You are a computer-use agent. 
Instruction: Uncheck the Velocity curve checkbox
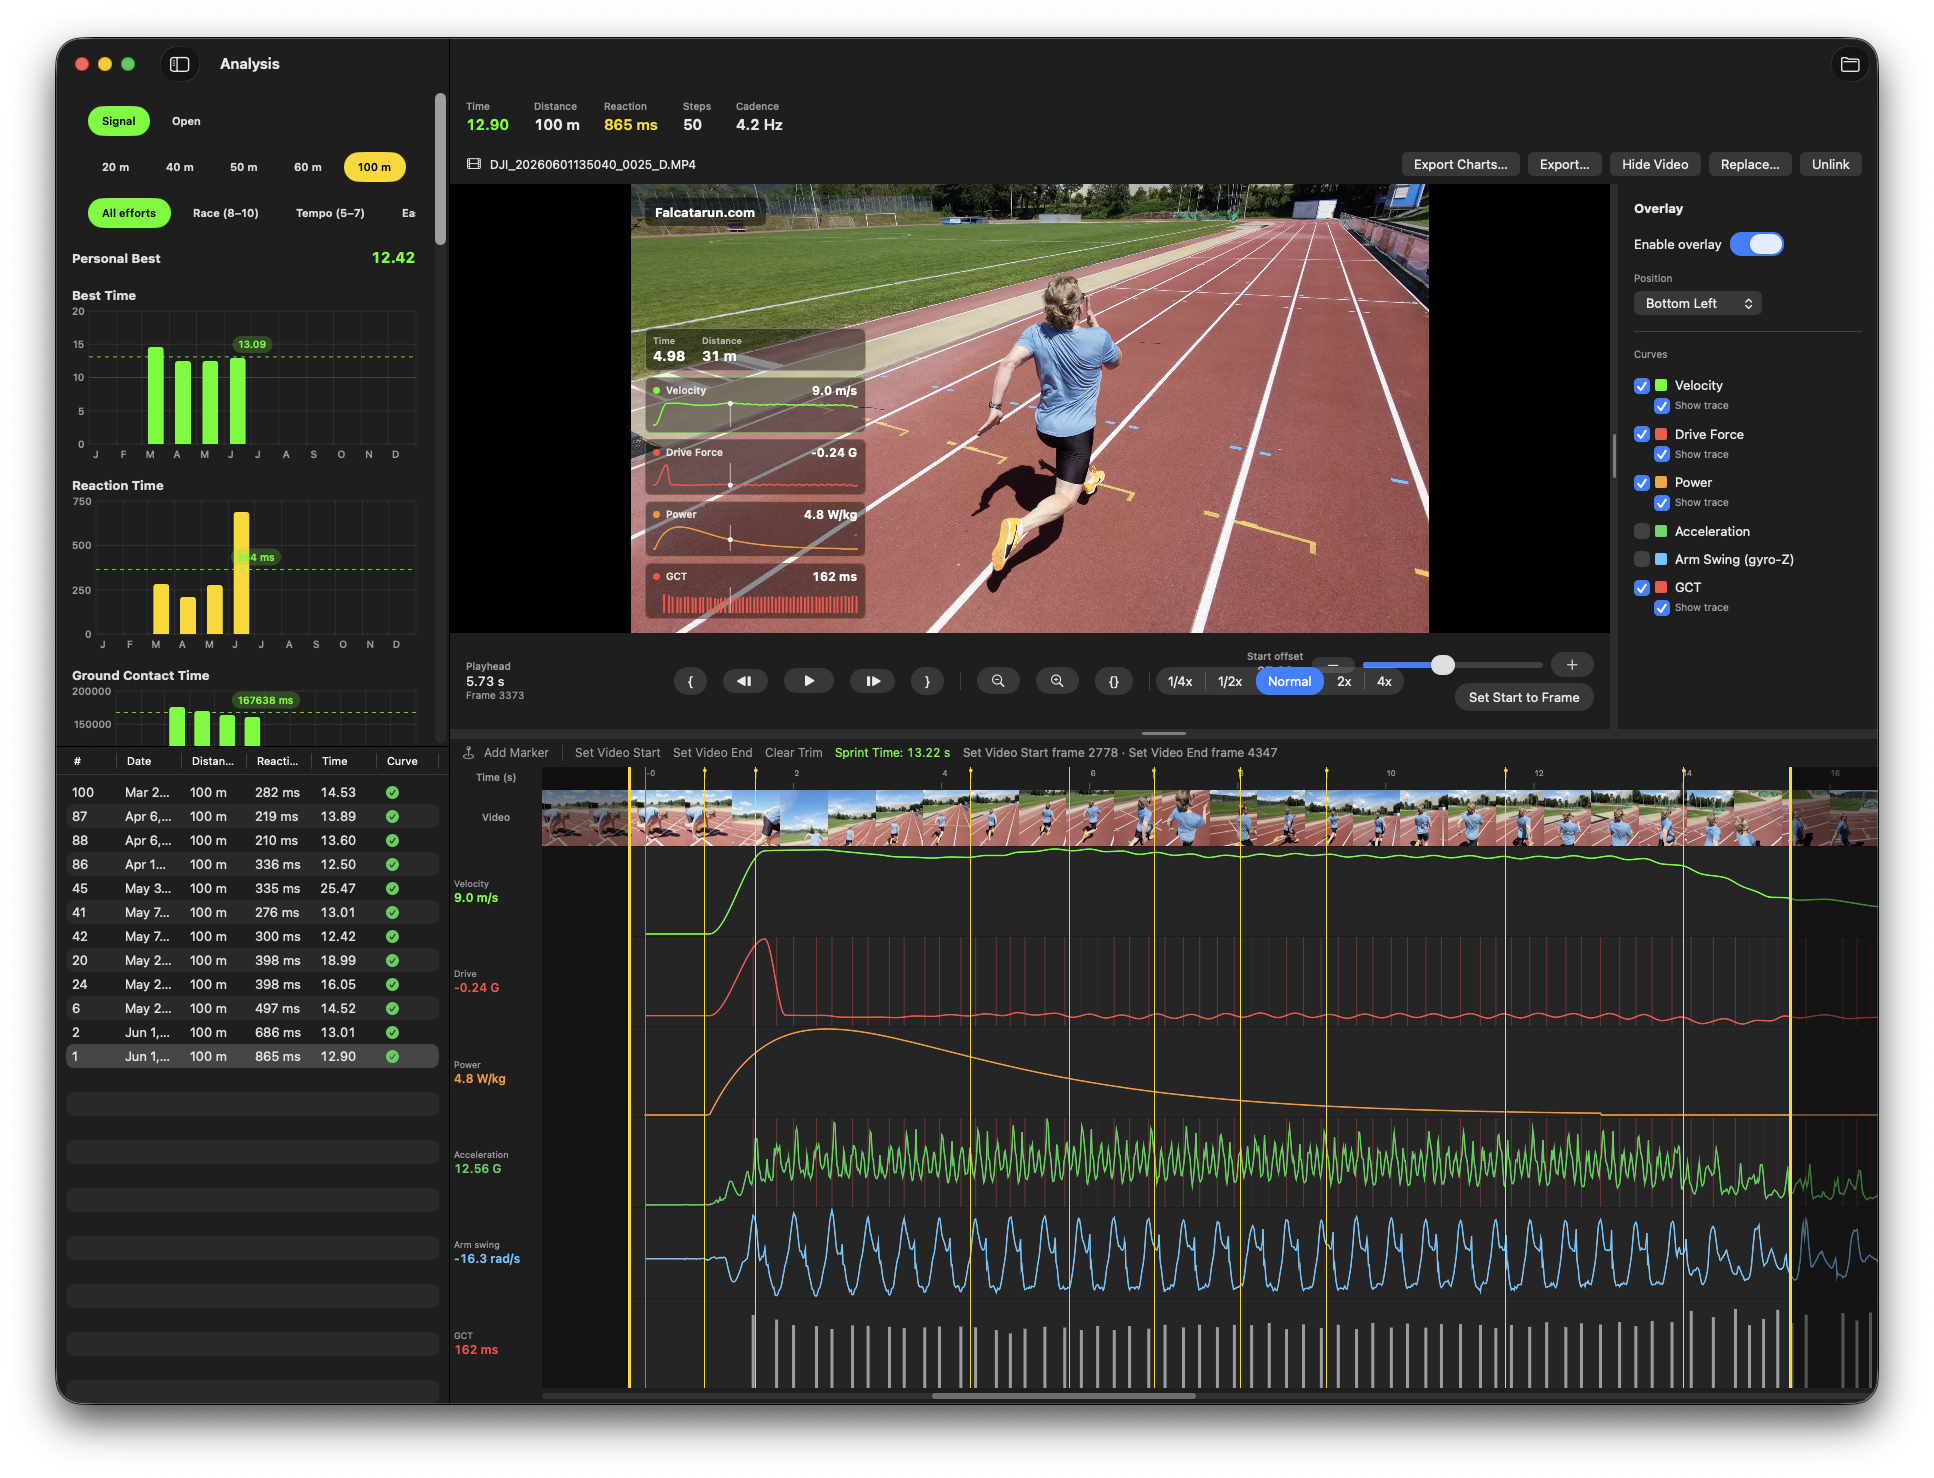[x=1642, y=385]
